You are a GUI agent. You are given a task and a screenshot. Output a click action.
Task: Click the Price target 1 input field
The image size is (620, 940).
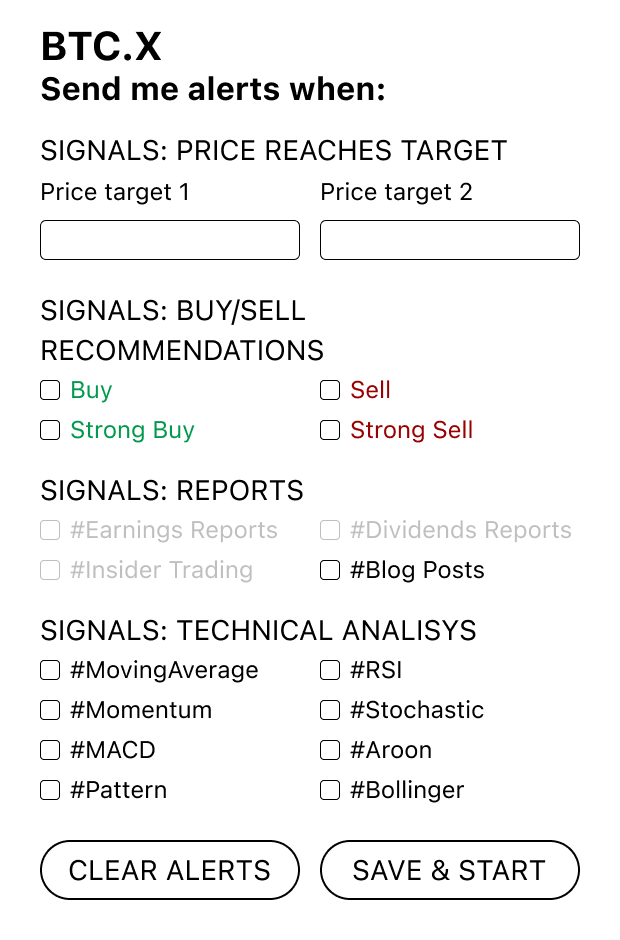pos(169,240)
